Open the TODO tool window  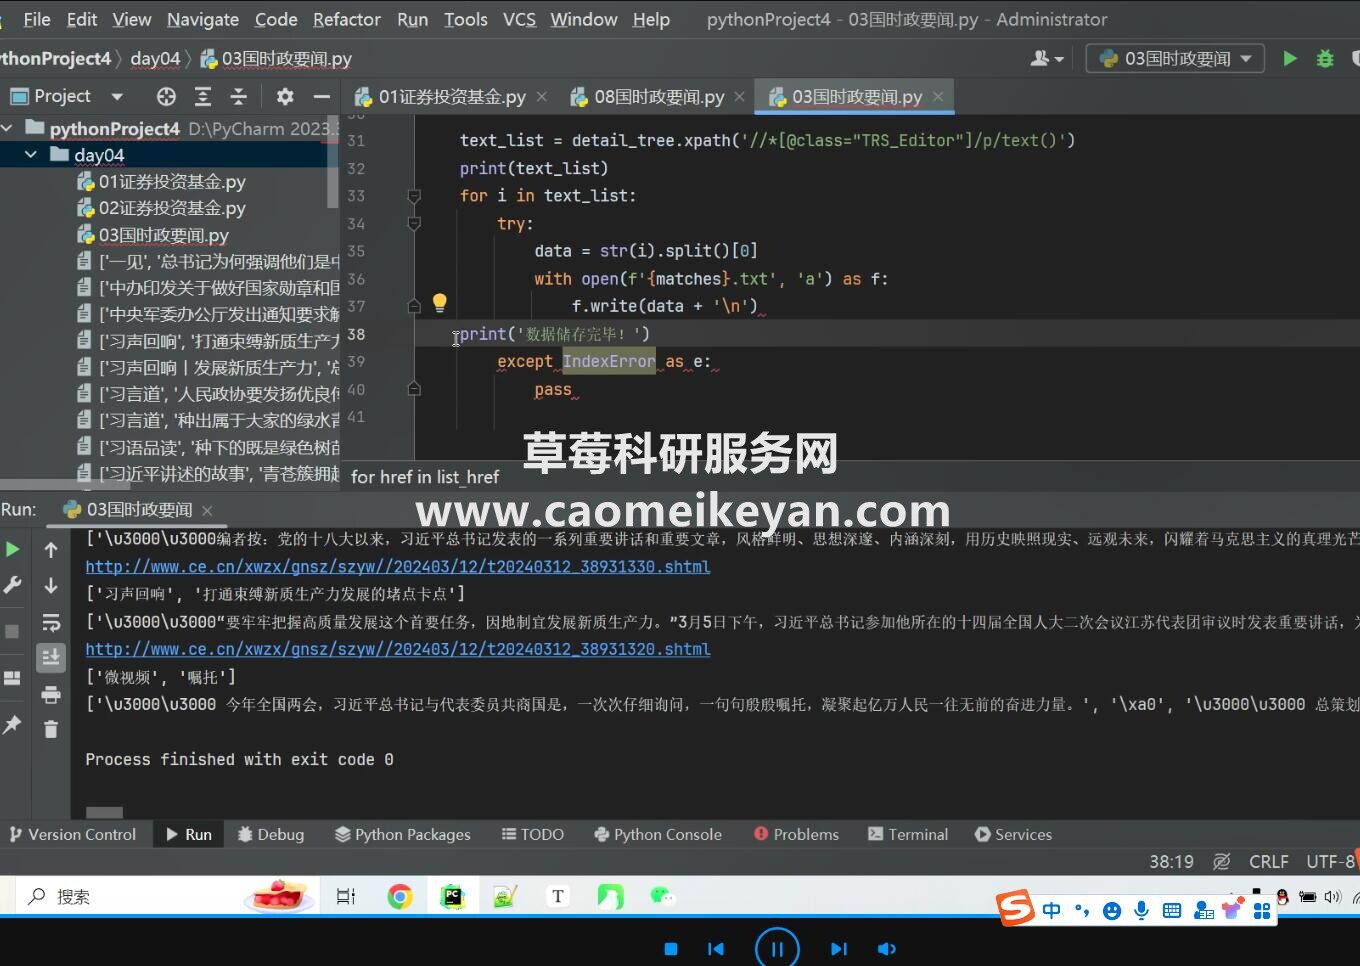tap(533, 834)
